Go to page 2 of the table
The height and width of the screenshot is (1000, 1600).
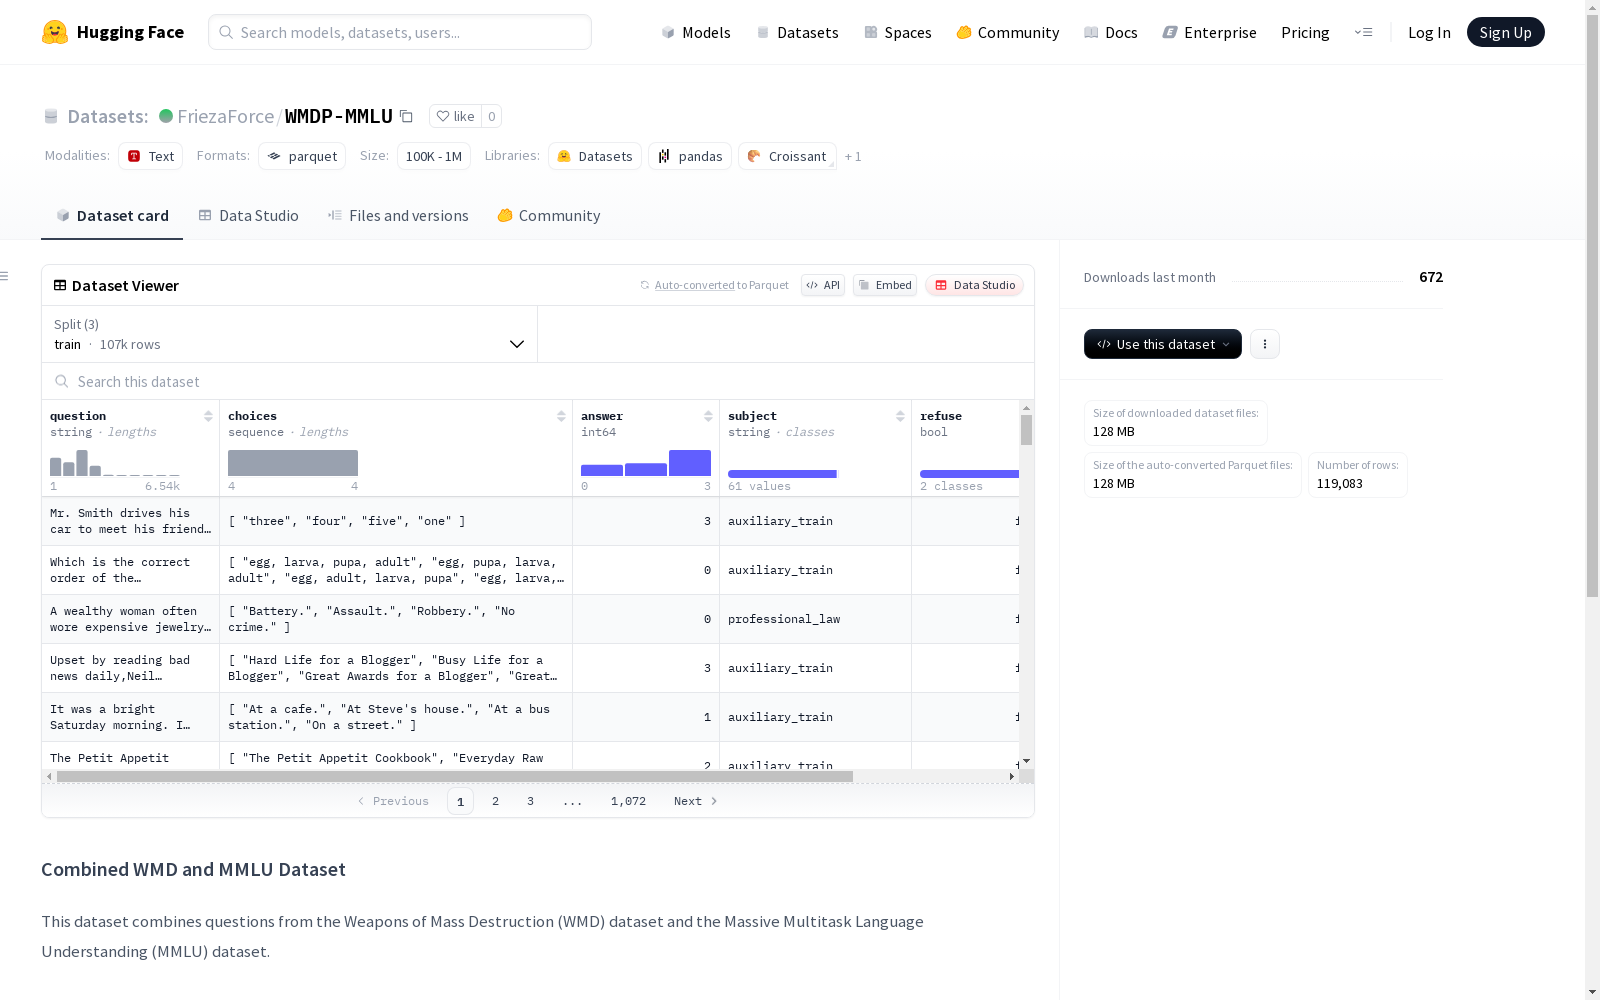tap(495, 801)
